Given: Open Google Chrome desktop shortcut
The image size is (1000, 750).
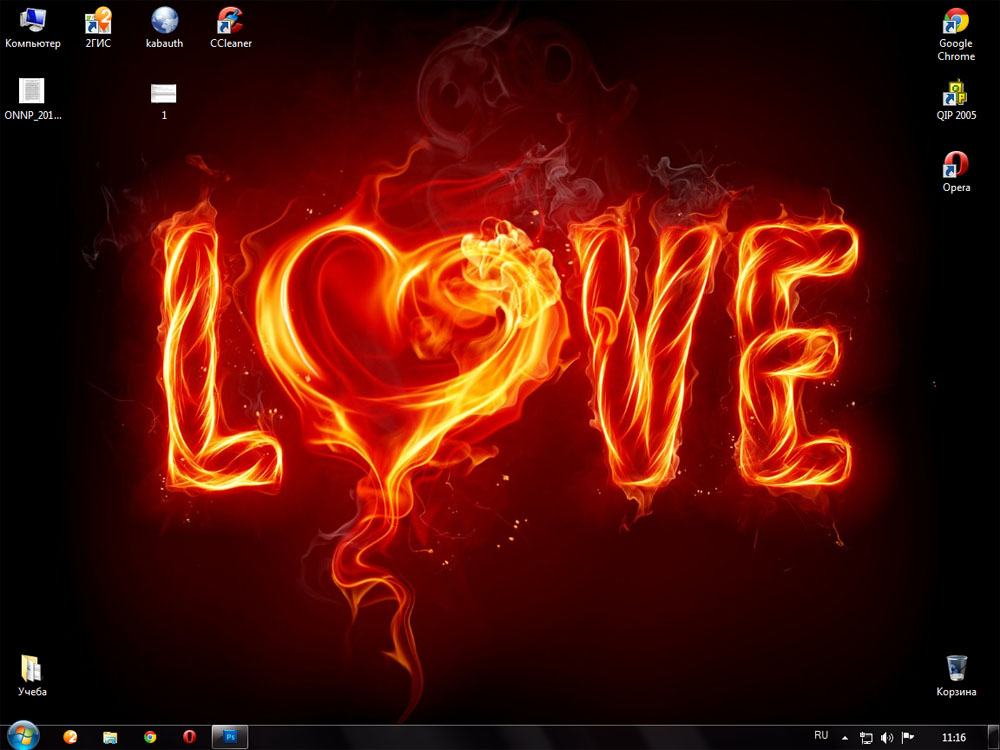Looking at the screenshot, I should click(955, 34).
